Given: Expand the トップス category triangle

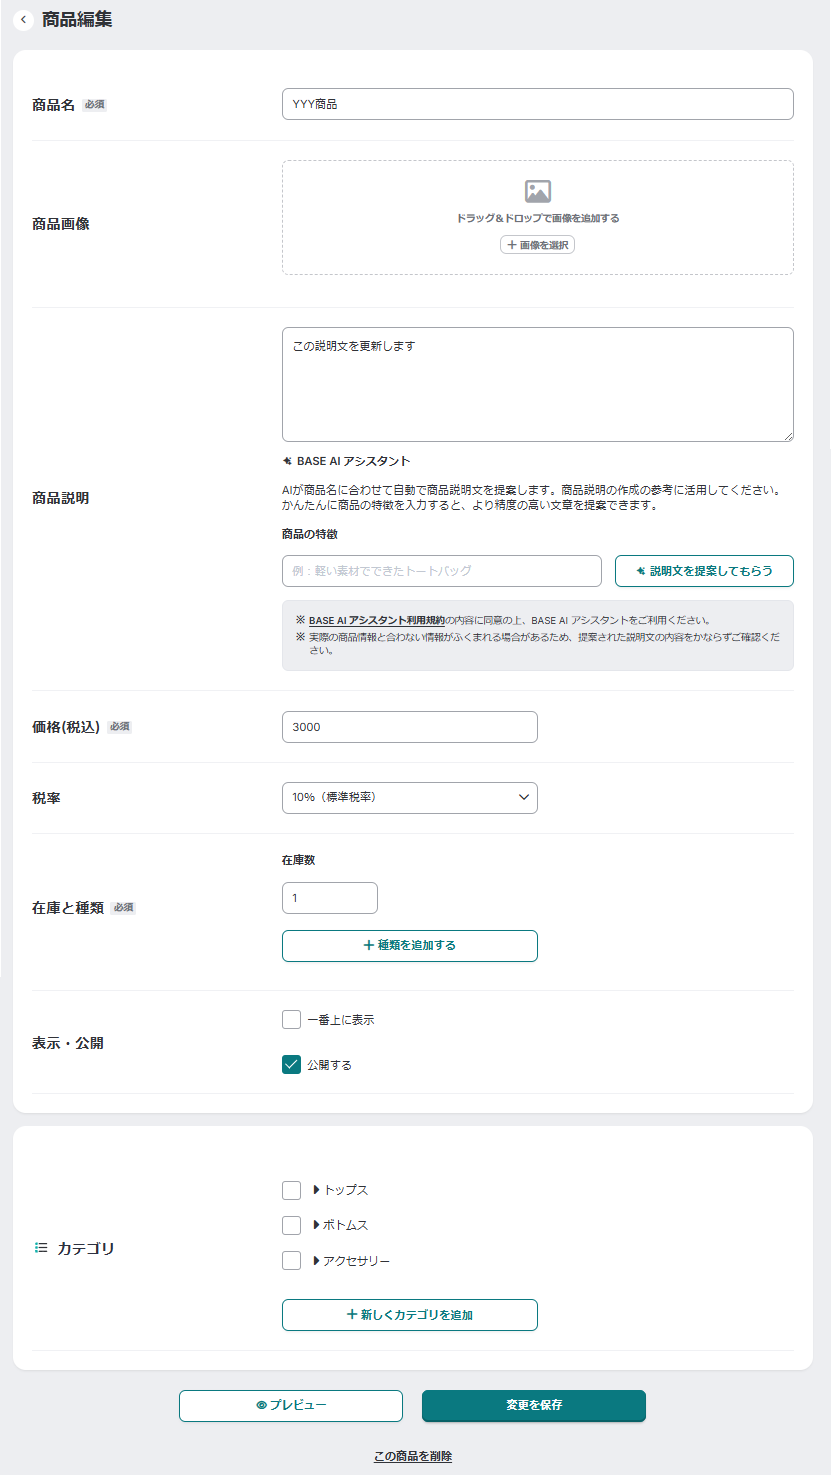Looking at the screenshot, I should tap(316, 1190).
